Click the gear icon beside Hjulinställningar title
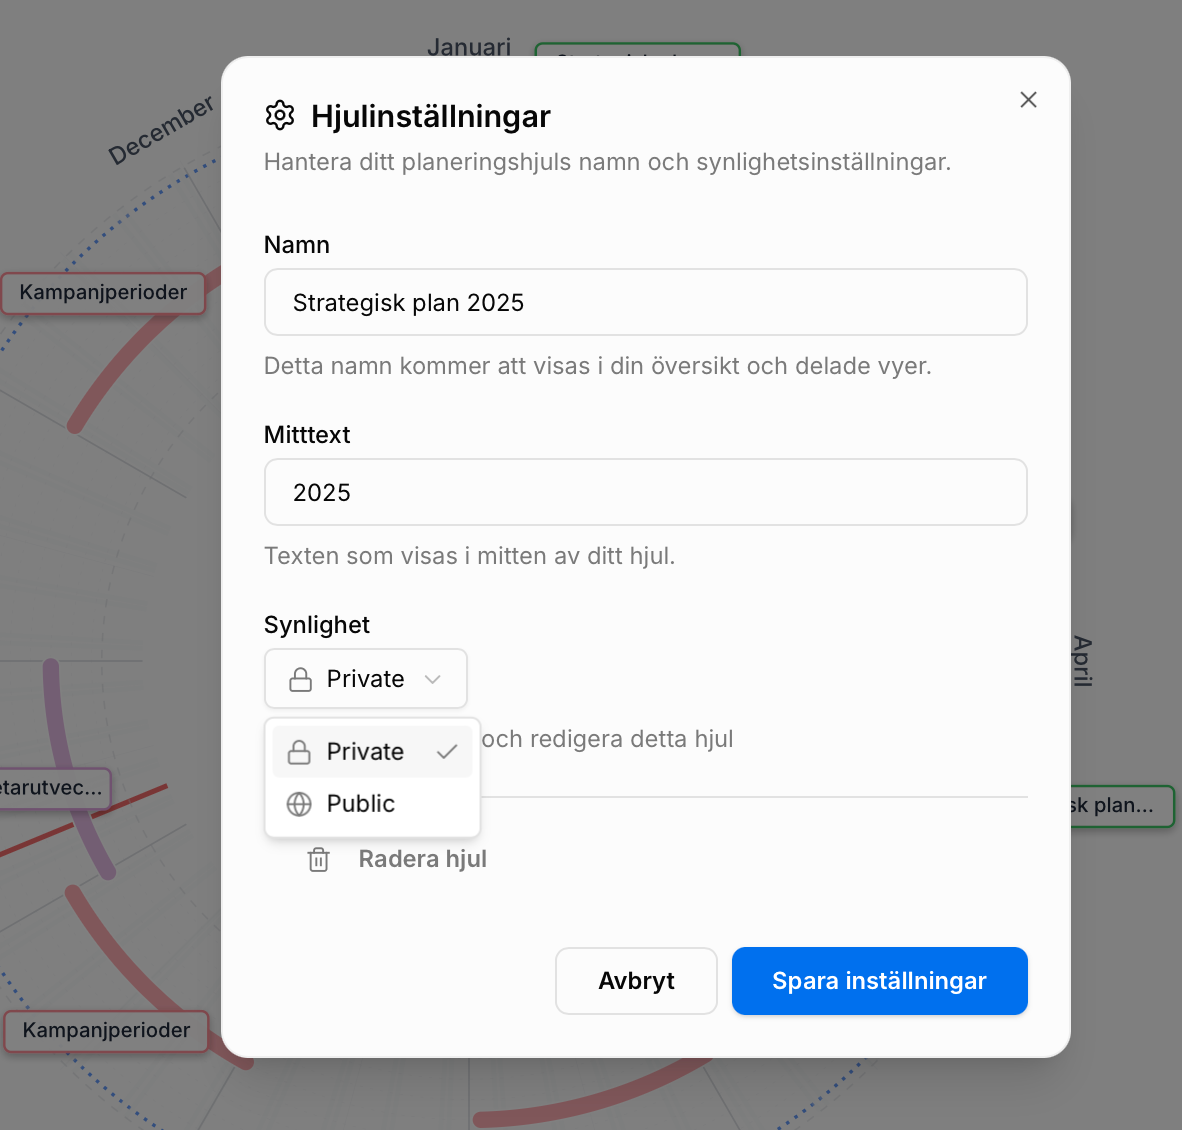 click(x=280, y=116)
